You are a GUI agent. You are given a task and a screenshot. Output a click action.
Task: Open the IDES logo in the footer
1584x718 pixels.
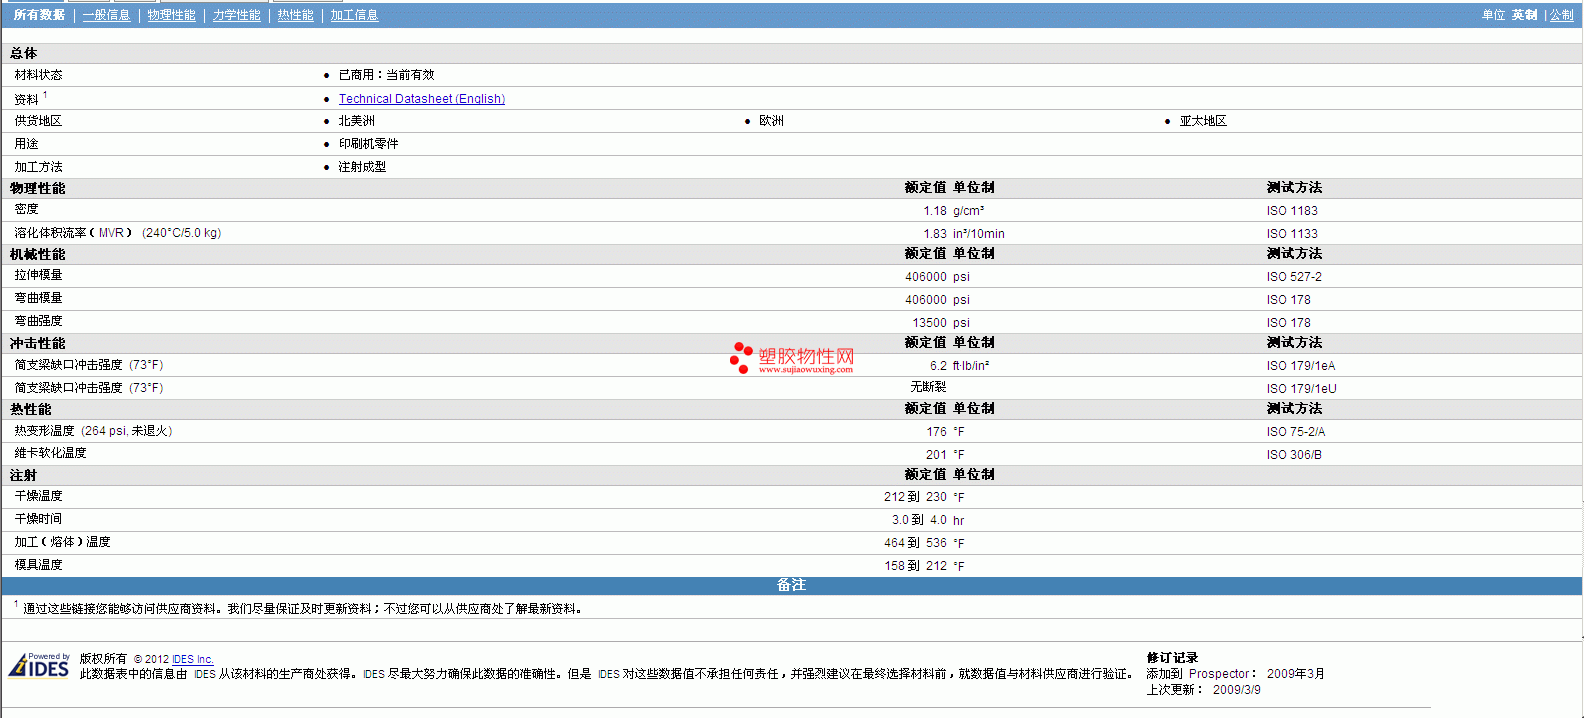[39, 665]
